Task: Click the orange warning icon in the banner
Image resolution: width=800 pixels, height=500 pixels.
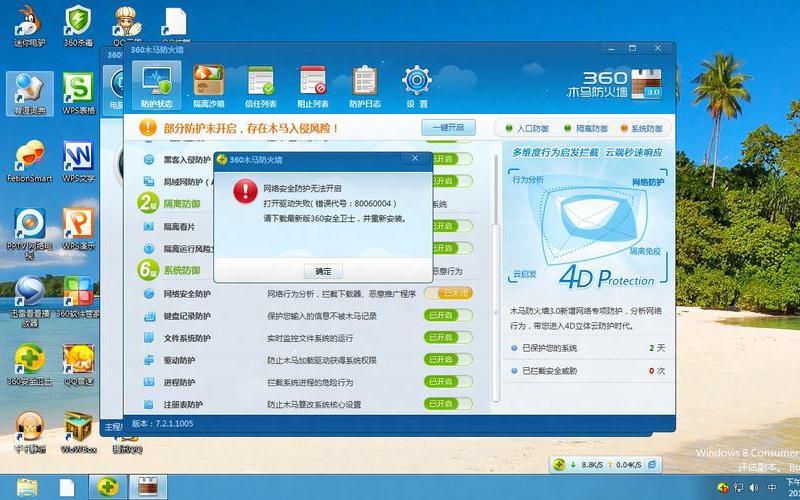Action: click(148, 127)
